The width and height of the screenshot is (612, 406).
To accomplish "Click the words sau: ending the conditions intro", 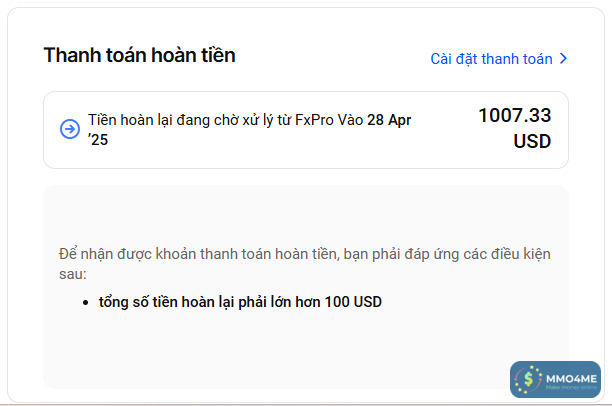I will coord(73,273).
